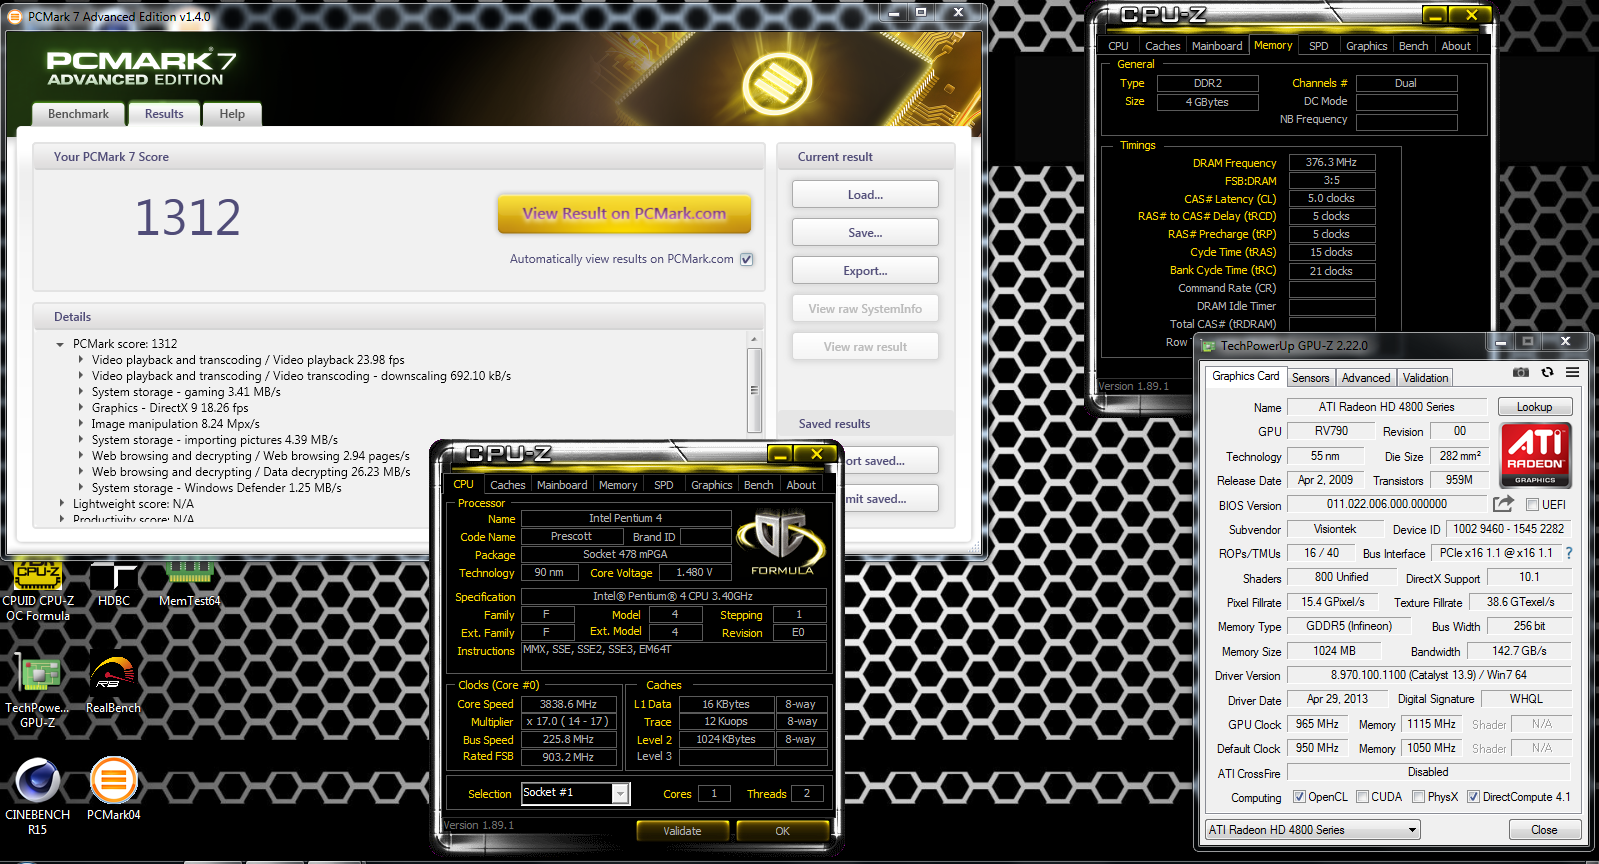
Task: Click Save... current result button
Action: pyautogui.click(x=865, y=232)
